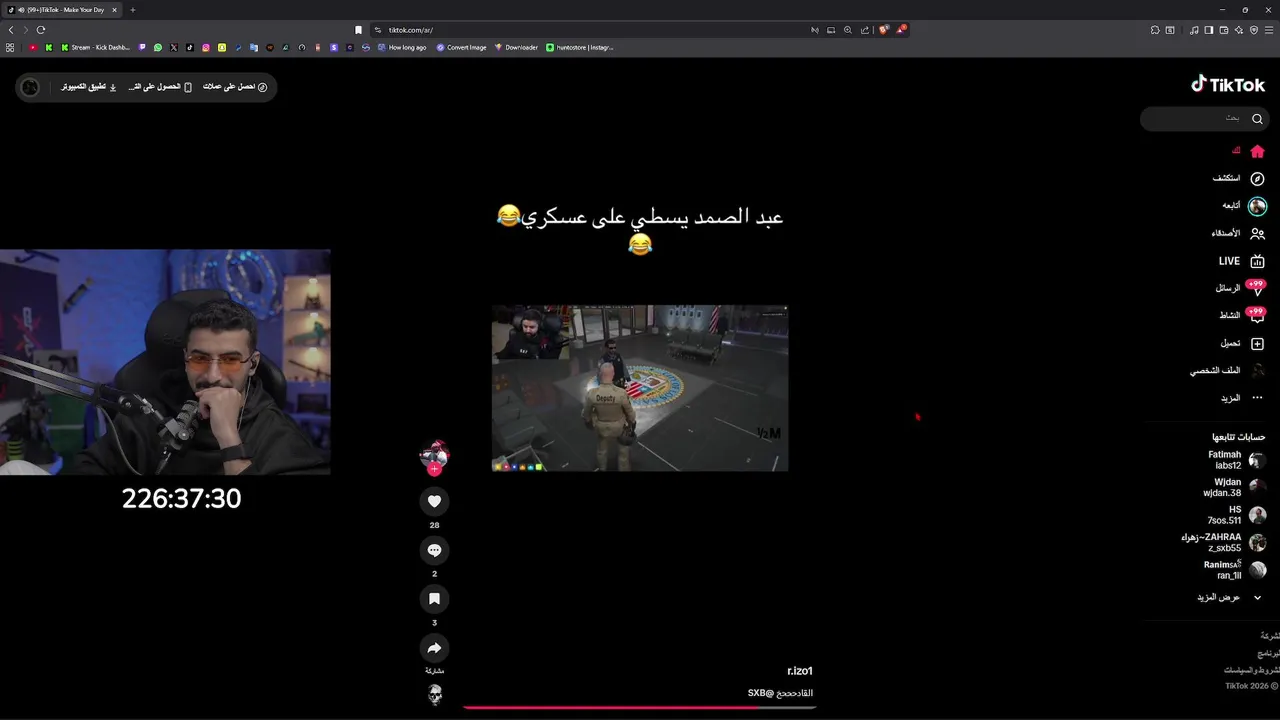Open the How long ago bookmark
The image size is (1280, 720).
[401, 47]
